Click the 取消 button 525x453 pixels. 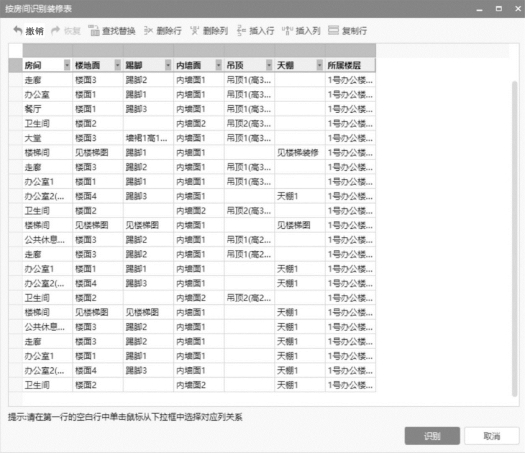[x=492, y=436]
